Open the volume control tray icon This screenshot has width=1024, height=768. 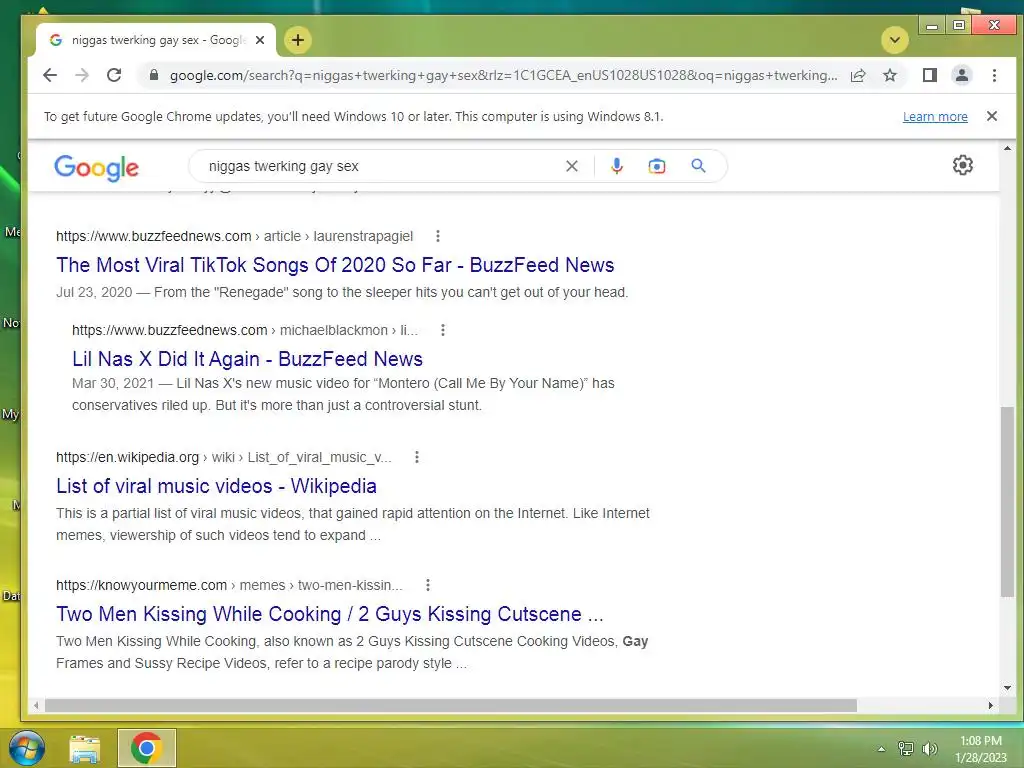pyautogui.click(x=929, y=749)
